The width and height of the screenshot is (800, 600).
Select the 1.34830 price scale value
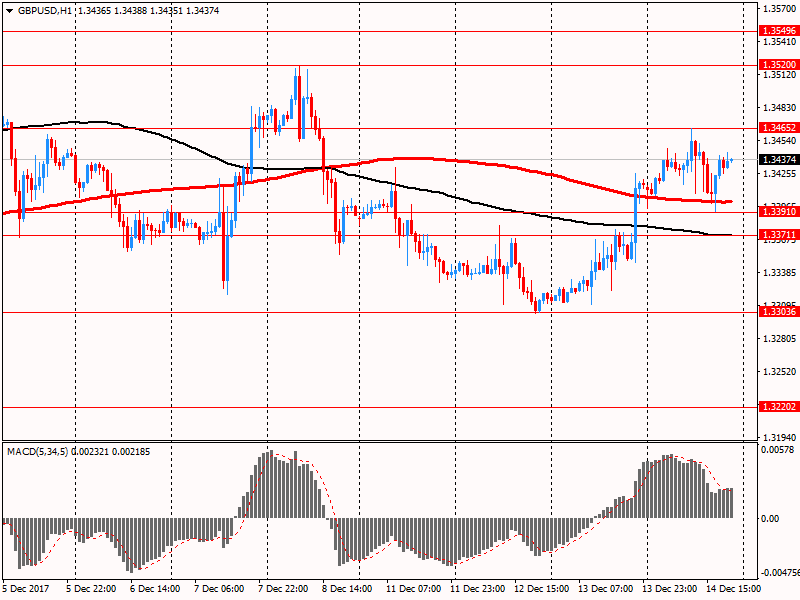coord(780,108)
